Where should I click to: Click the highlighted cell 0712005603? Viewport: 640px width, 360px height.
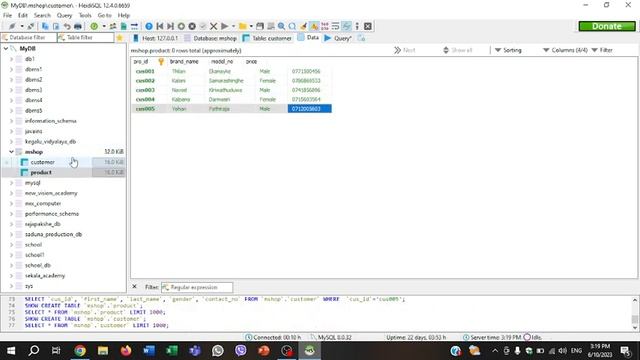pyautogui.click(x=309, y=109)
